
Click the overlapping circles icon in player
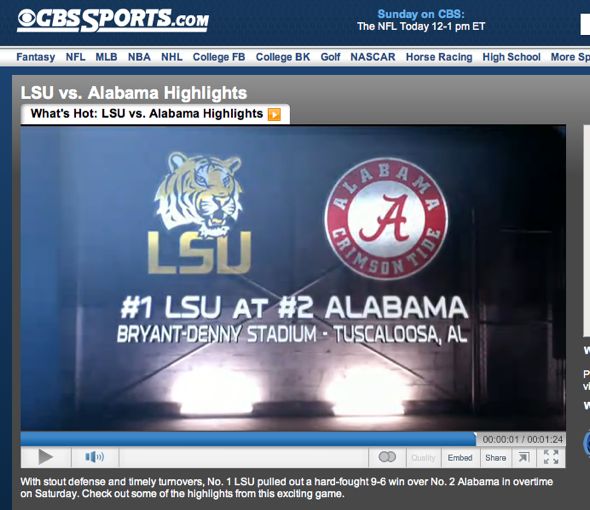(x=387, y=457)
